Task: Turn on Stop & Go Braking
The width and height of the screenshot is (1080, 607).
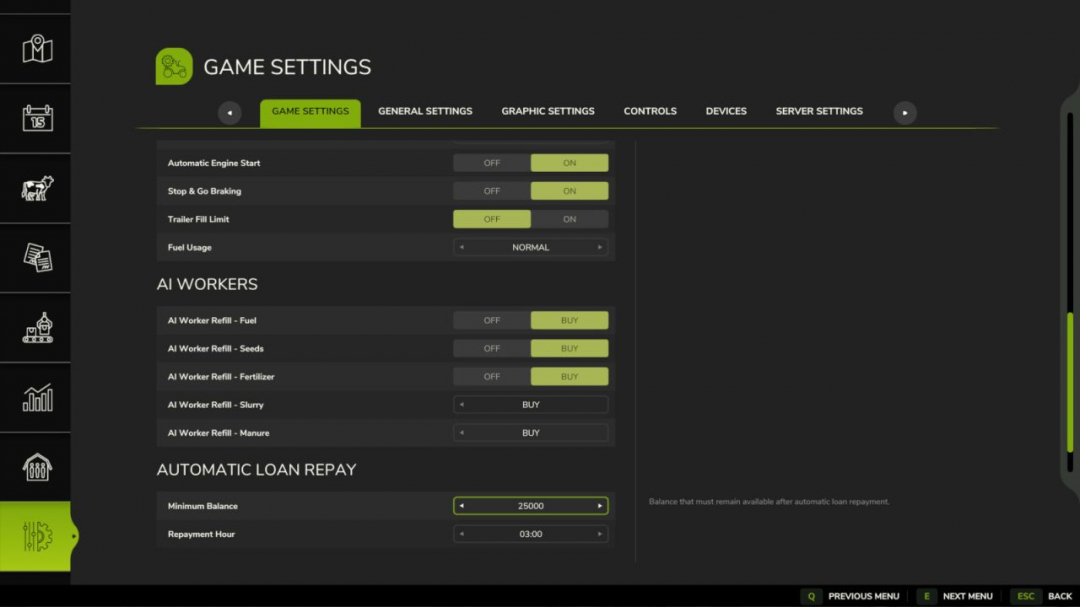Action: (x=570, y=191)
